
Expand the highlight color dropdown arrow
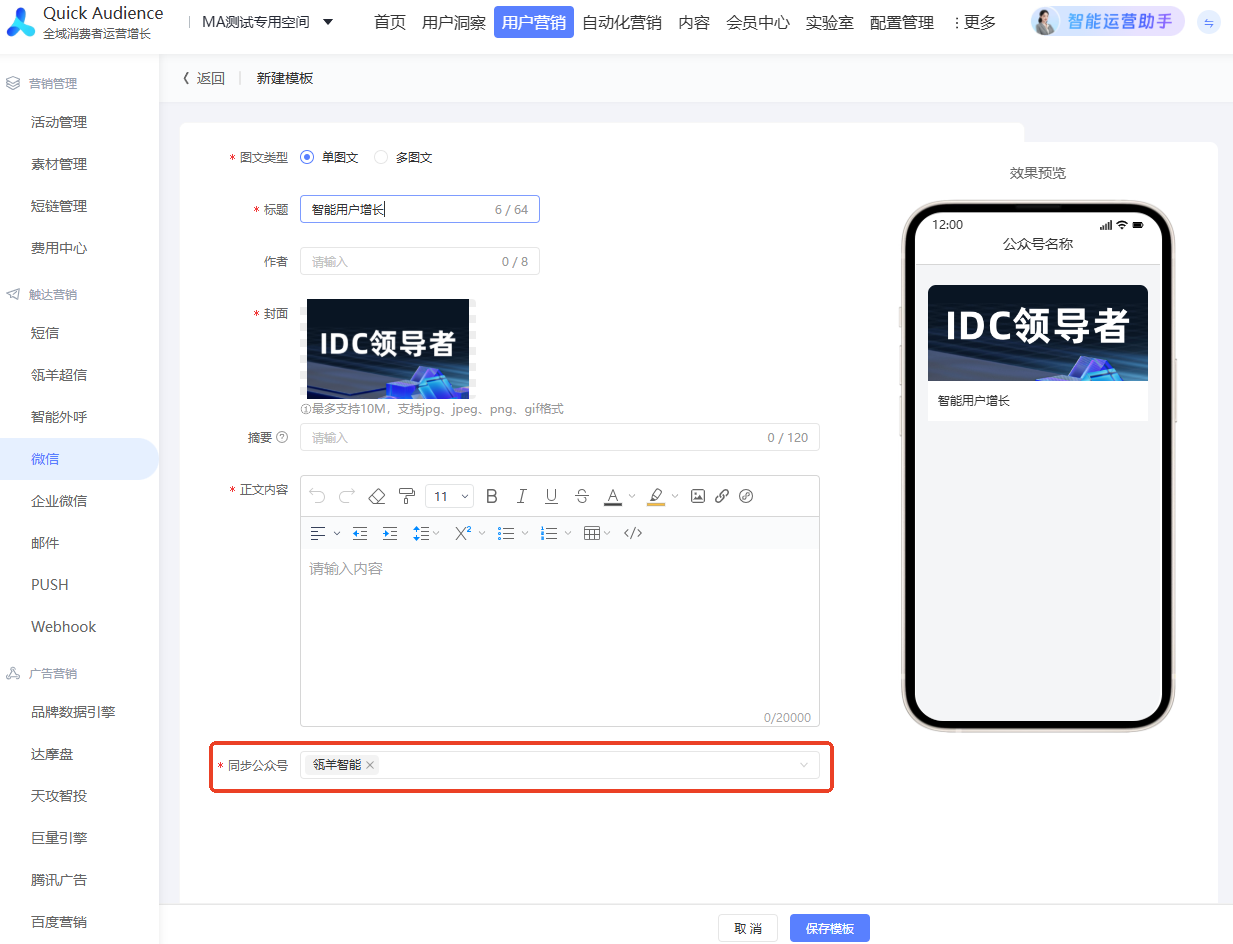[675, 496]
